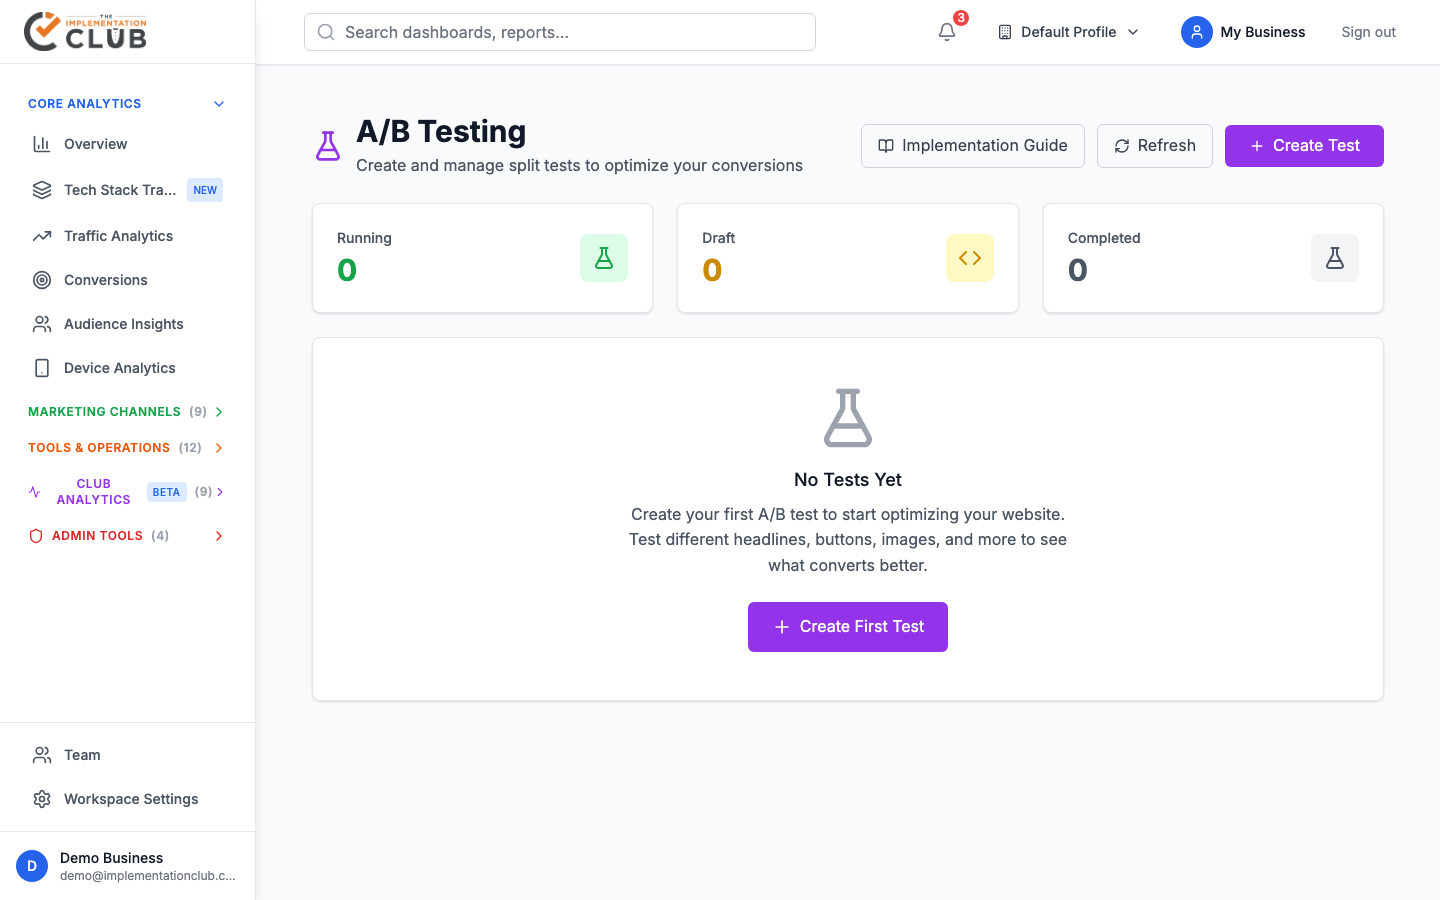
Task: Select the Conversions target icon
Action: [x=41, y=279]
